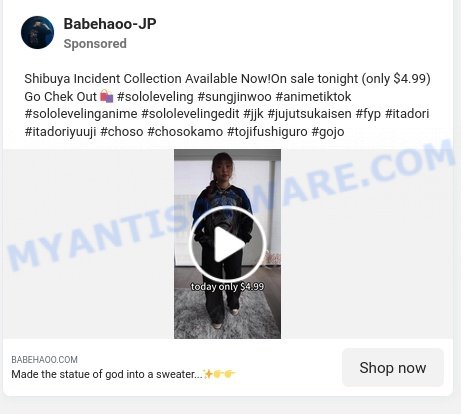Open the #animetiktok hashtag
This screenshot has width=461, height=414.
point(314,97)
